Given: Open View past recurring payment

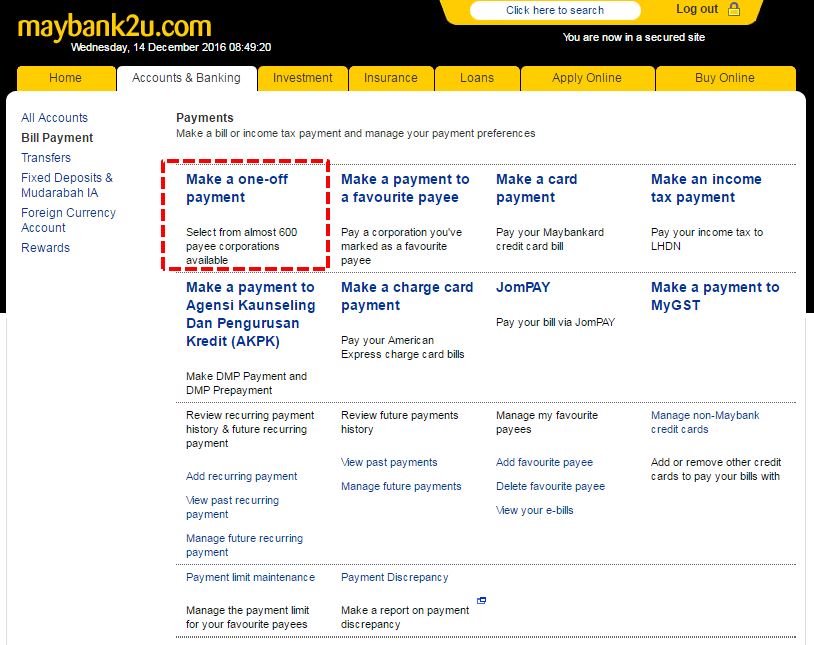Looking at the screenshot, I should [x=232, y=507].
